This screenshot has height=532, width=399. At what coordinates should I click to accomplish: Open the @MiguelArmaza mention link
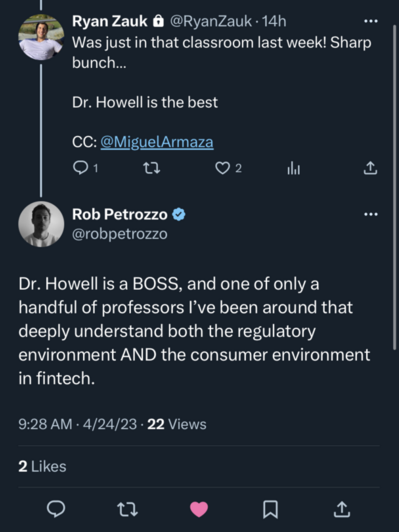(x=157, y=142)
